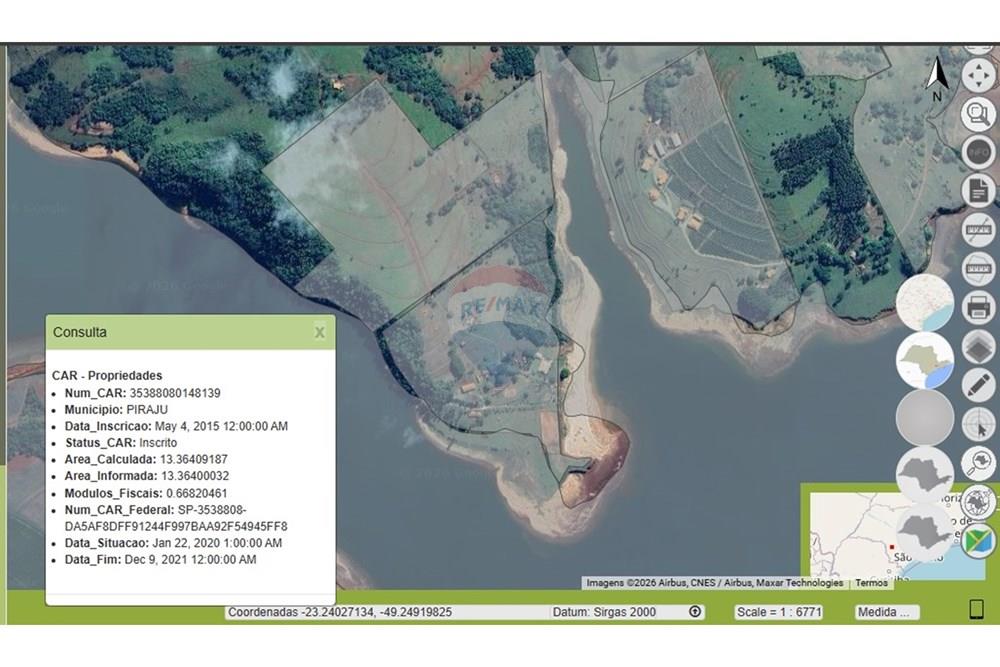Activate the zoom-to-area magnifier tool
This screenshot has height=667, width=1000.
tap(978, 114)
